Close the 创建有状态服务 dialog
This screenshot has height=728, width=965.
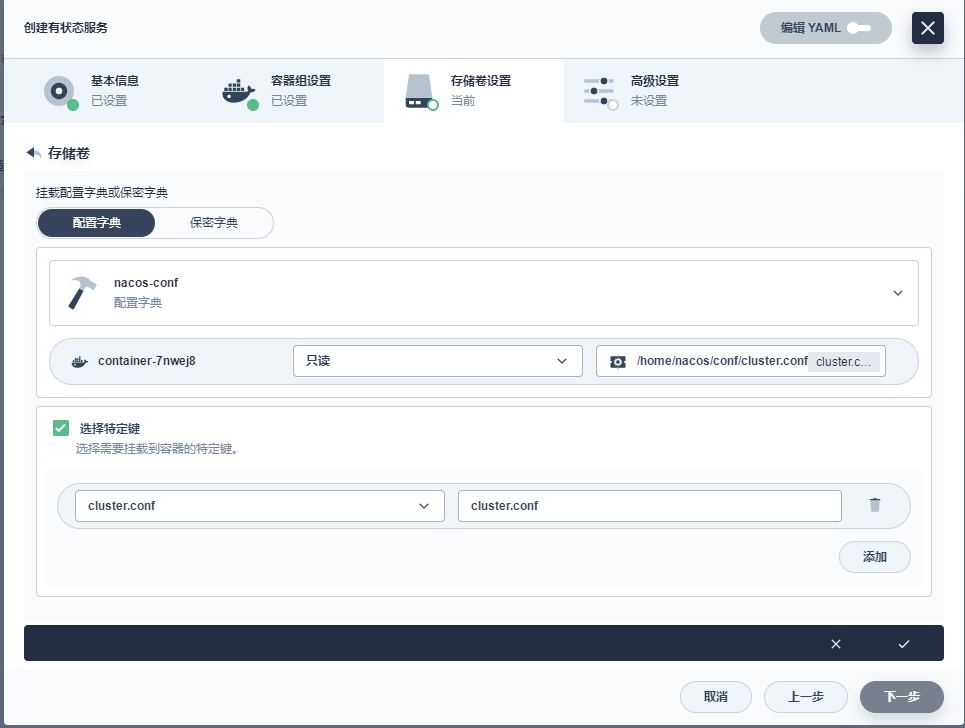click(x=927, y=28)
